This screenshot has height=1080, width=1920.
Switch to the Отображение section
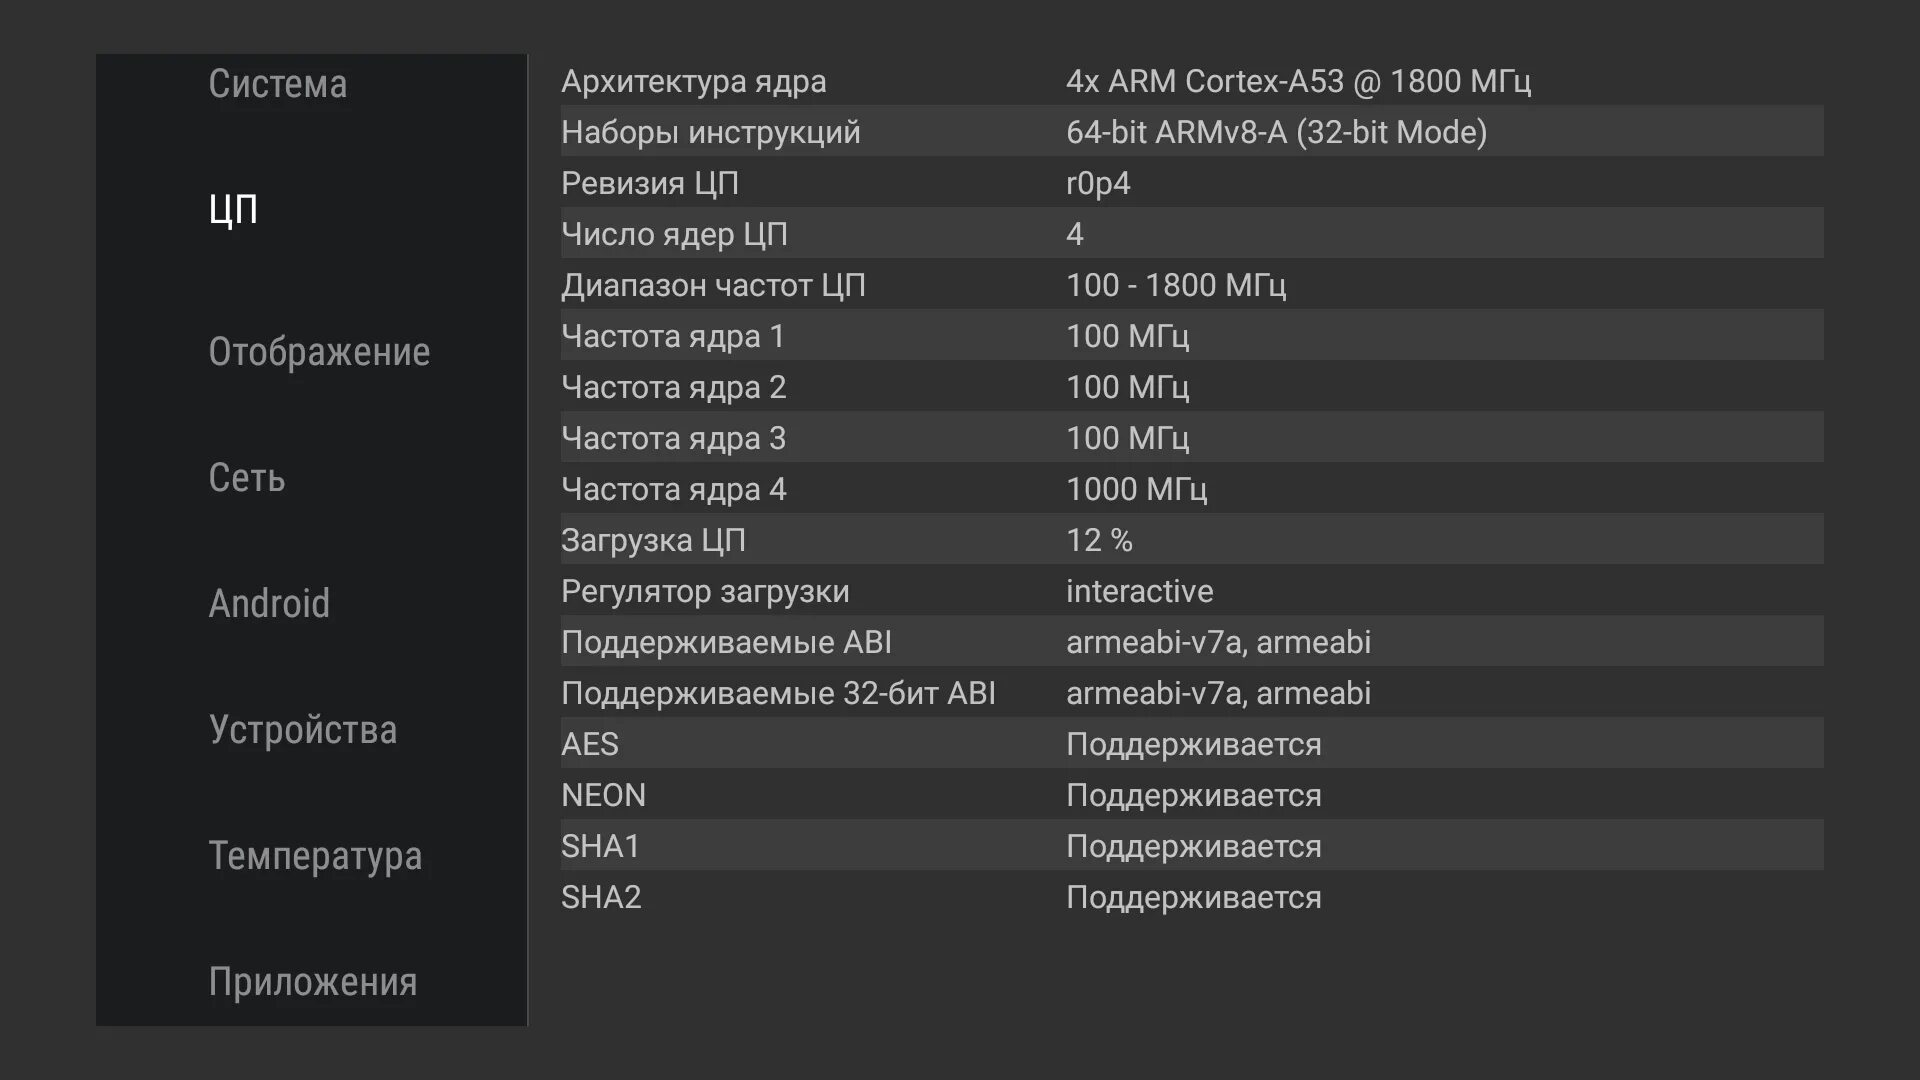(319, 352)
